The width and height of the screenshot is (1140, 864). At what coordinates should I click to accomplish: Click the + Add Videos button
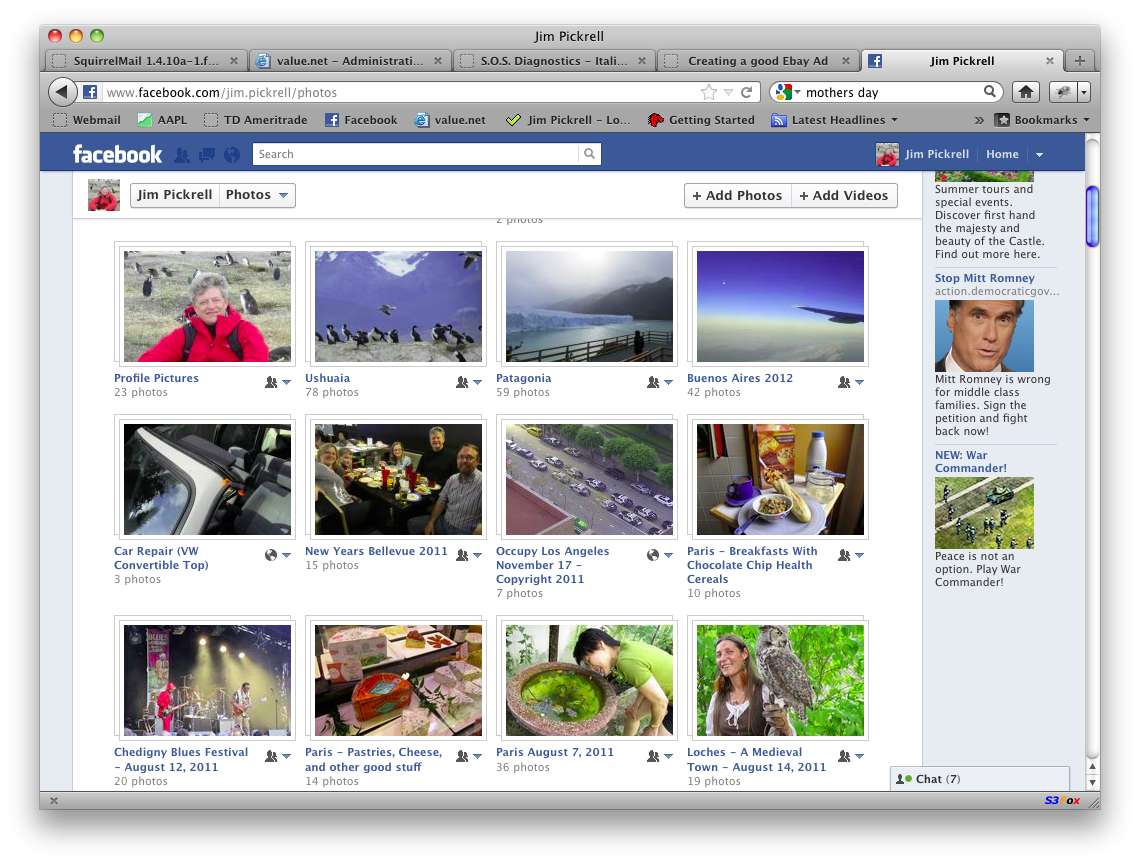pyautogui.click(x=844, y=196)
